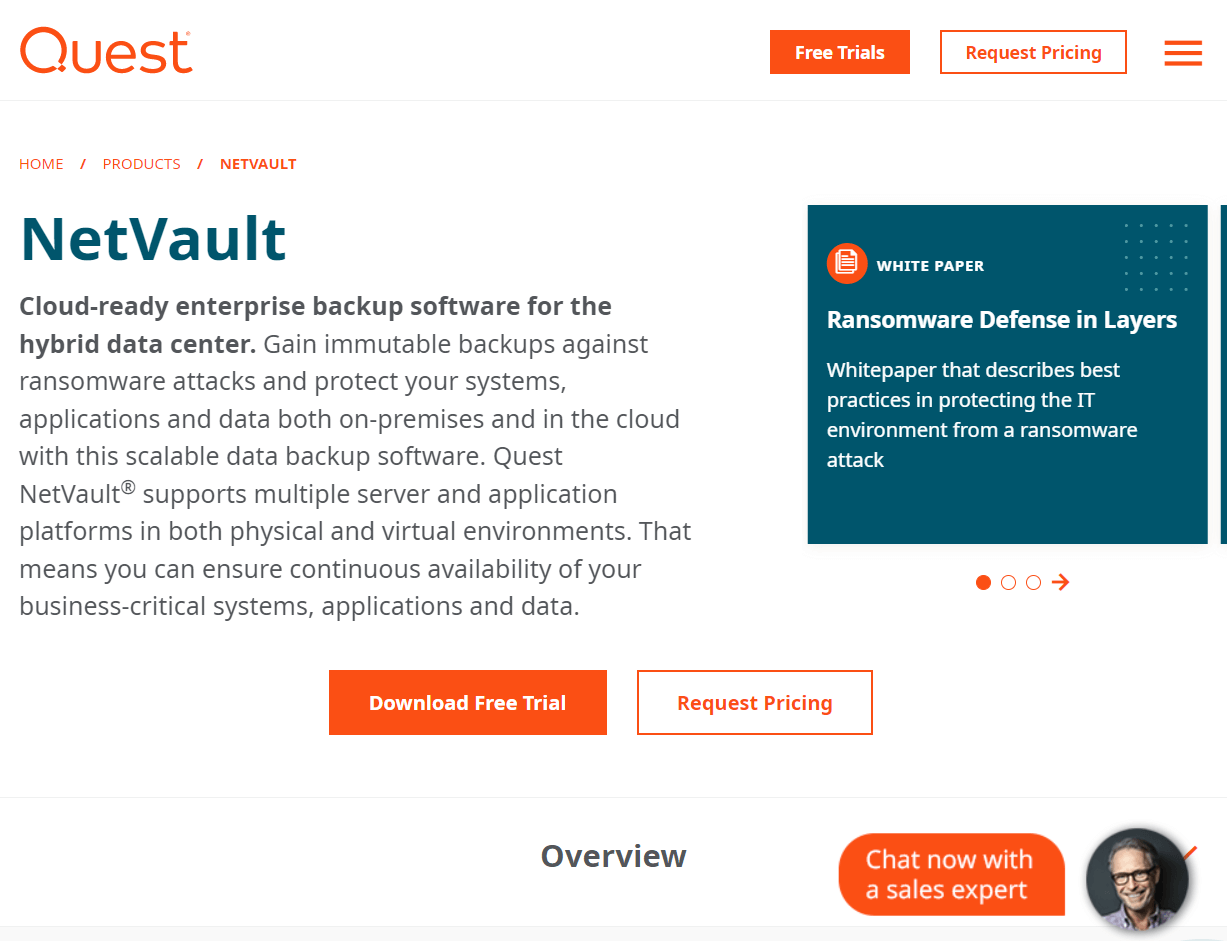This screenshot has height=941, width=1227.
Task: Select the first carousel dot
Action: [x=983, y=582]
